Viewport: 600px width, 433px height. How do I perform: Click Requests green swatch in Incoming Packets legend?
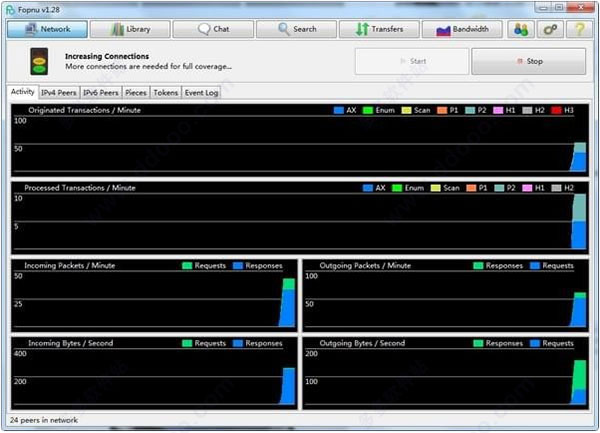(187, 266)
